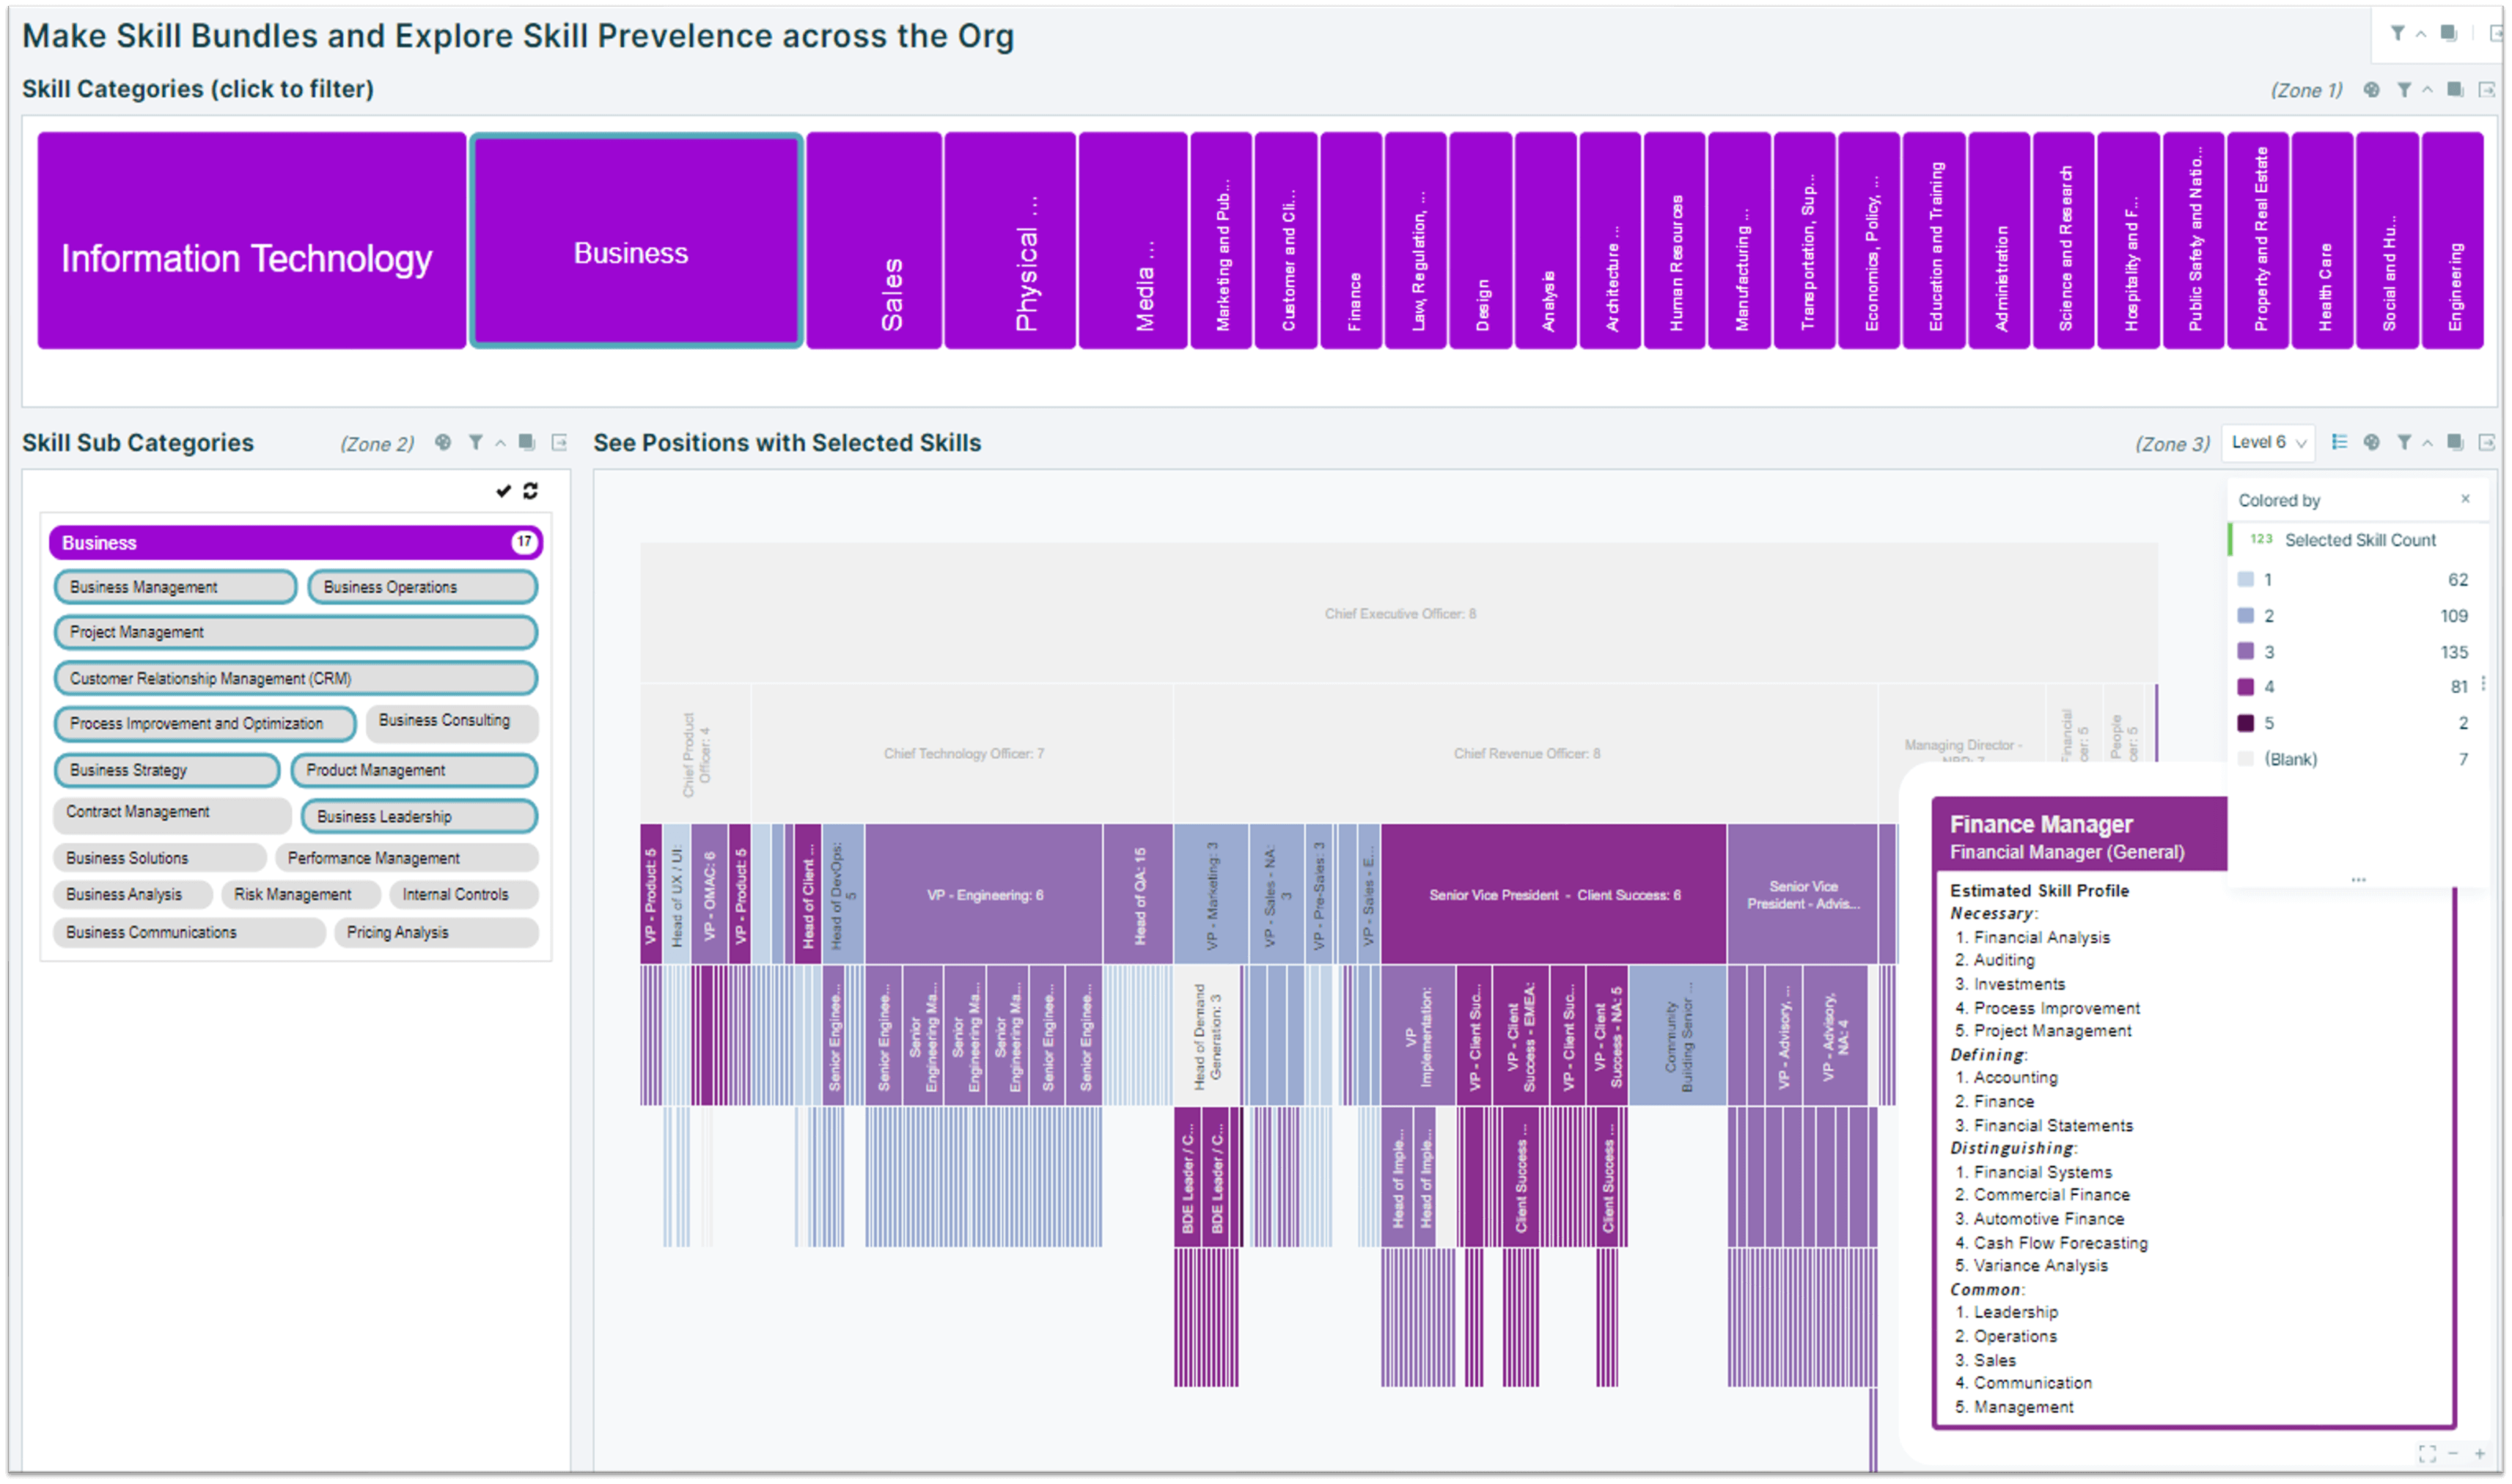Click the refresh icon in Skill Sub Categories
Image resolution: width=2512 pixels, height=1484 pixels.
[x=531, y=490]
